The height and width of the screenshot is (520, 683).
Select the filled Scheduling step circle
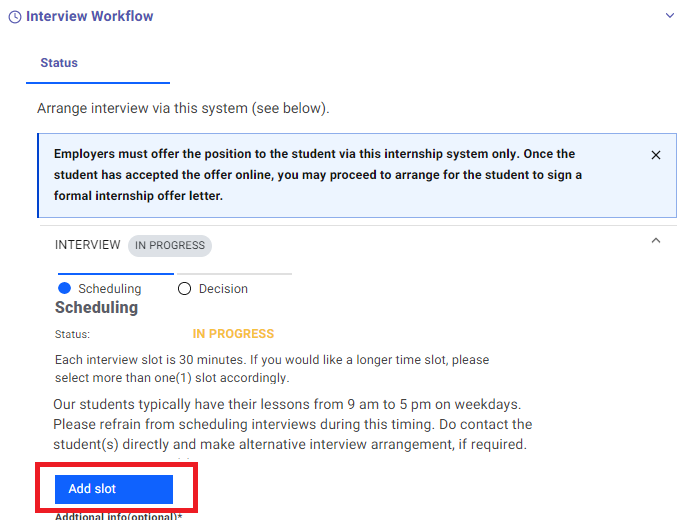[x=64, y=288]
